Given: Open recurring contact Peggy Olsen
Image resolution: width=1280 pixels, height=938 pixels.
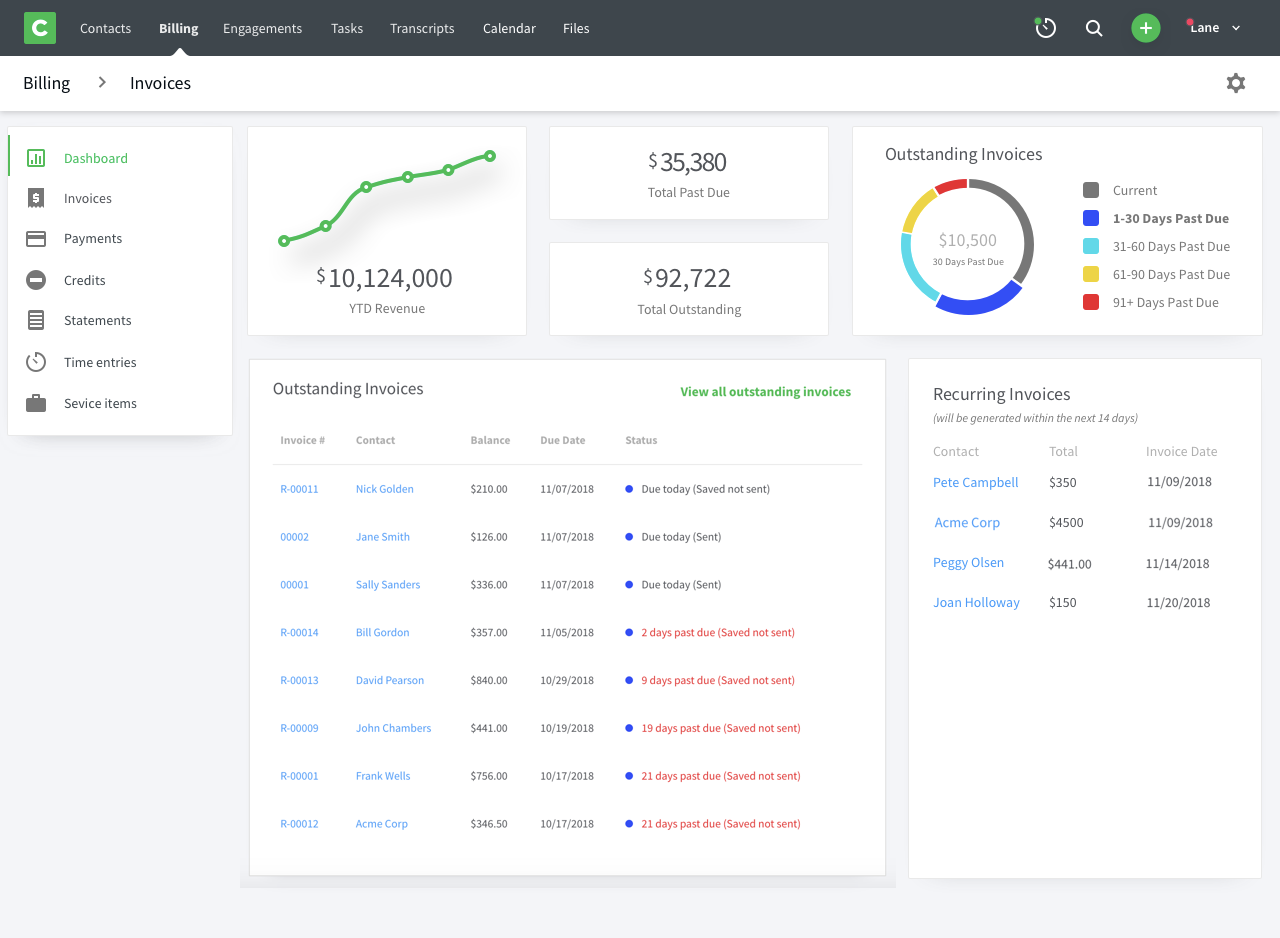Looking at the screenshot, I should [968, 562].
